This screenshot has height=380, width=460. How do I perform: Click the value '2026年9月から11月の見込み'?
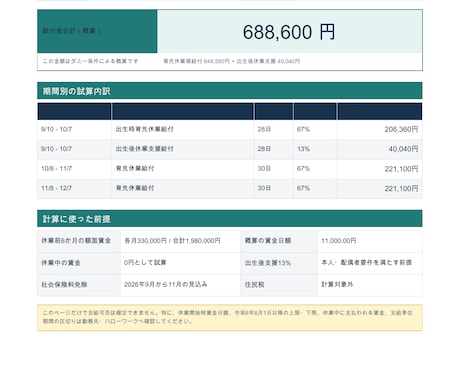click(166, 285)
